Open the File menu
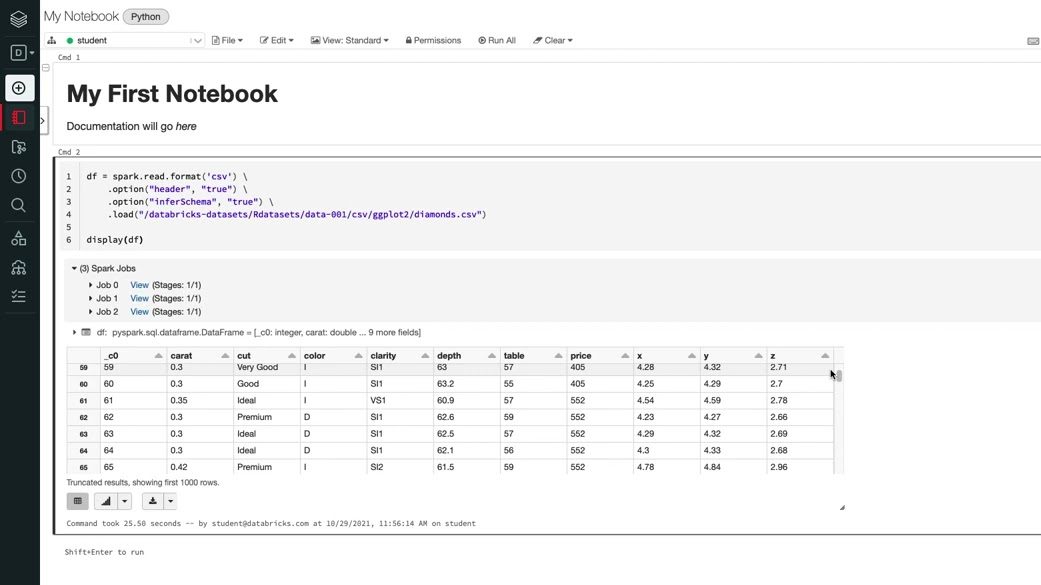 pyautogui.click(x=227, y=41)
